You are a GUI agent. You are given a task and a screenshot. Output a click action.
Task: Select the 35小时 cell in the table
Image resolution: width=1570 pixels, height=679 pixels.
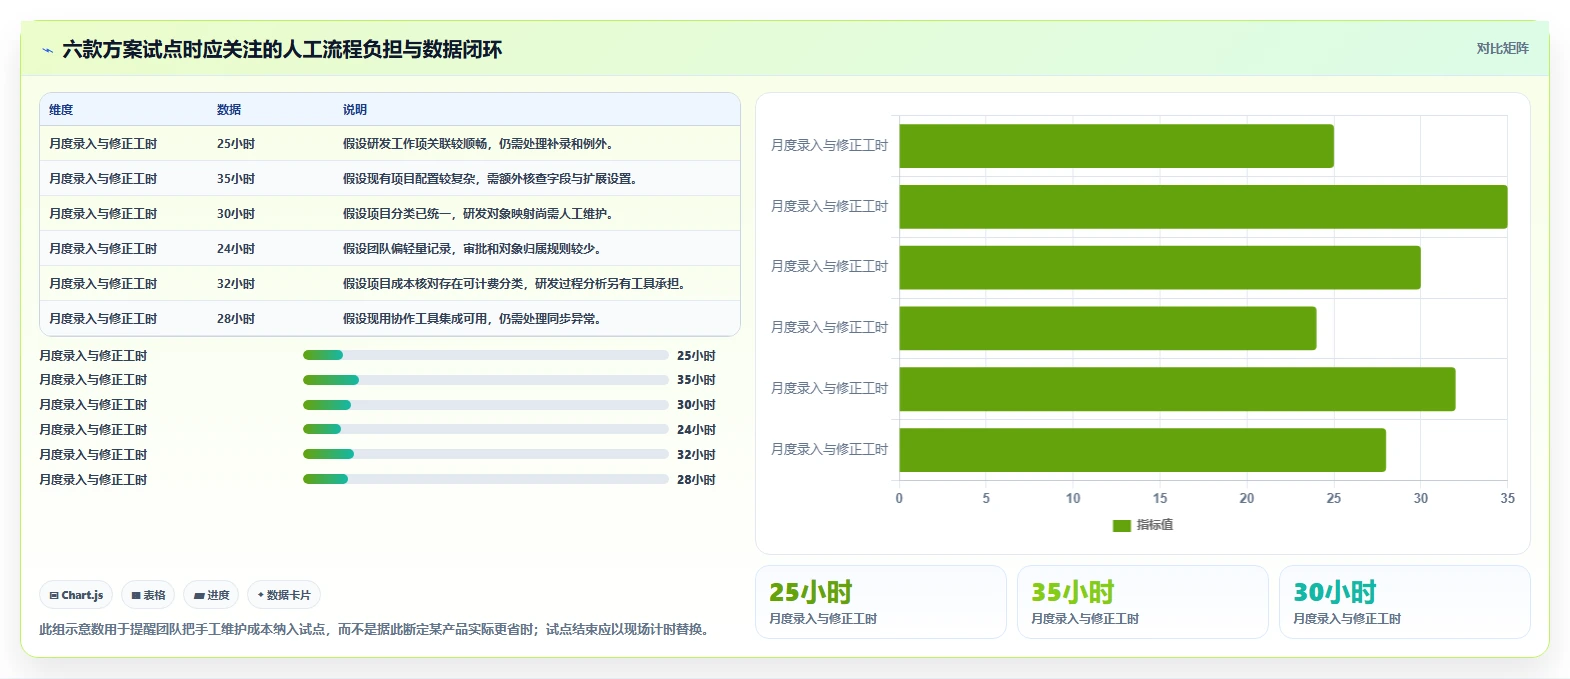[236, 179]
